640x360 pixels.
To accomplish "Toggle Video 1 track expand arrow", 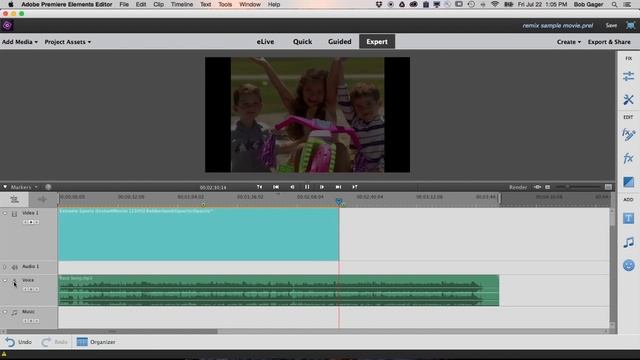I will tap(5, 213).
